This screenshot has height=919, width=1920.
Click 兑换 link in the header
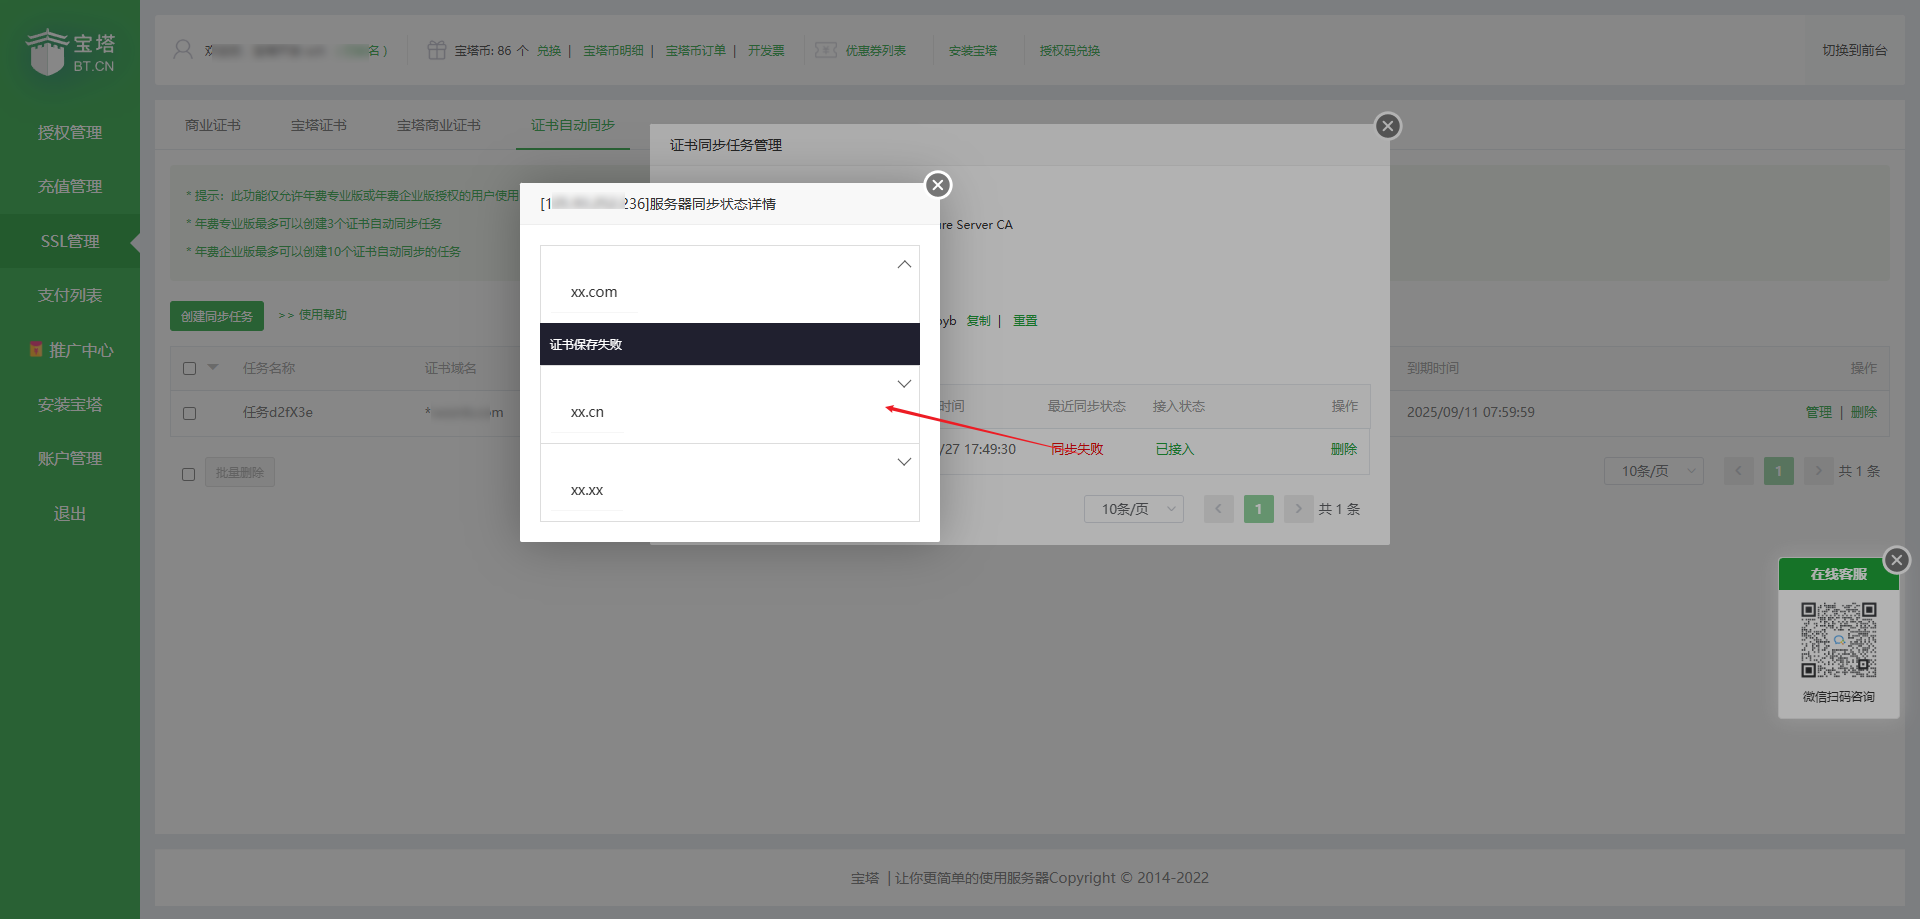coord(549,50)
